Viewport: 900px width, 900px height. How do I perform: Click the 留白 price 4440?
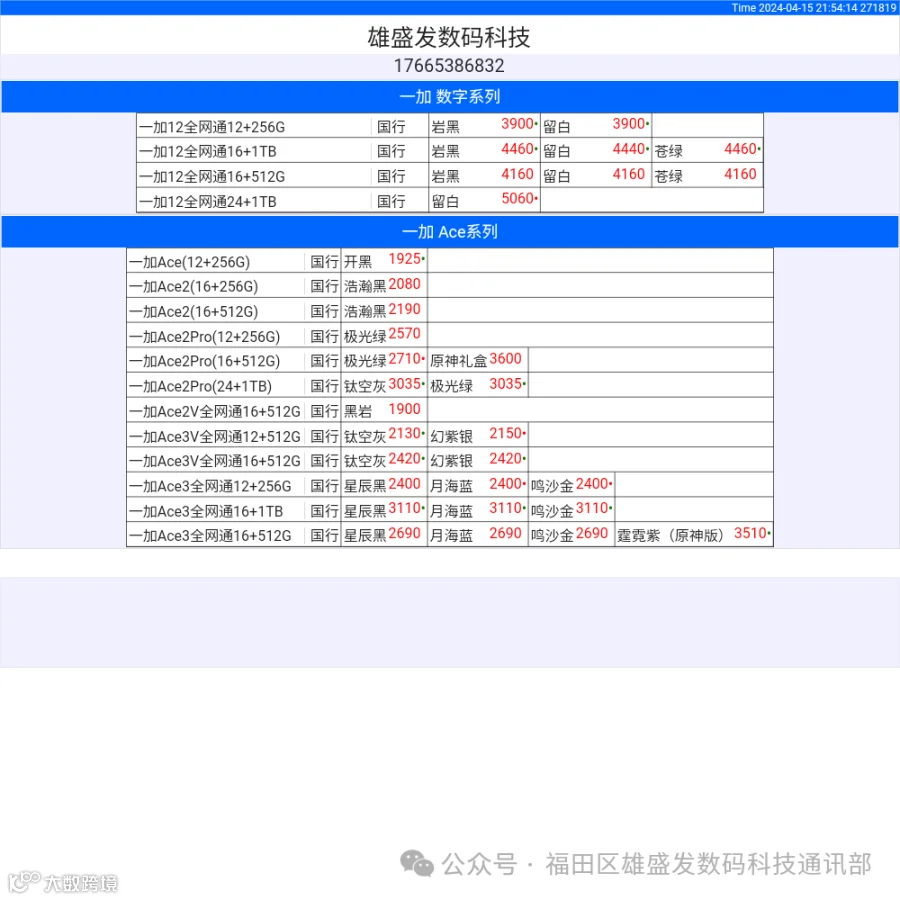[629, 149]
